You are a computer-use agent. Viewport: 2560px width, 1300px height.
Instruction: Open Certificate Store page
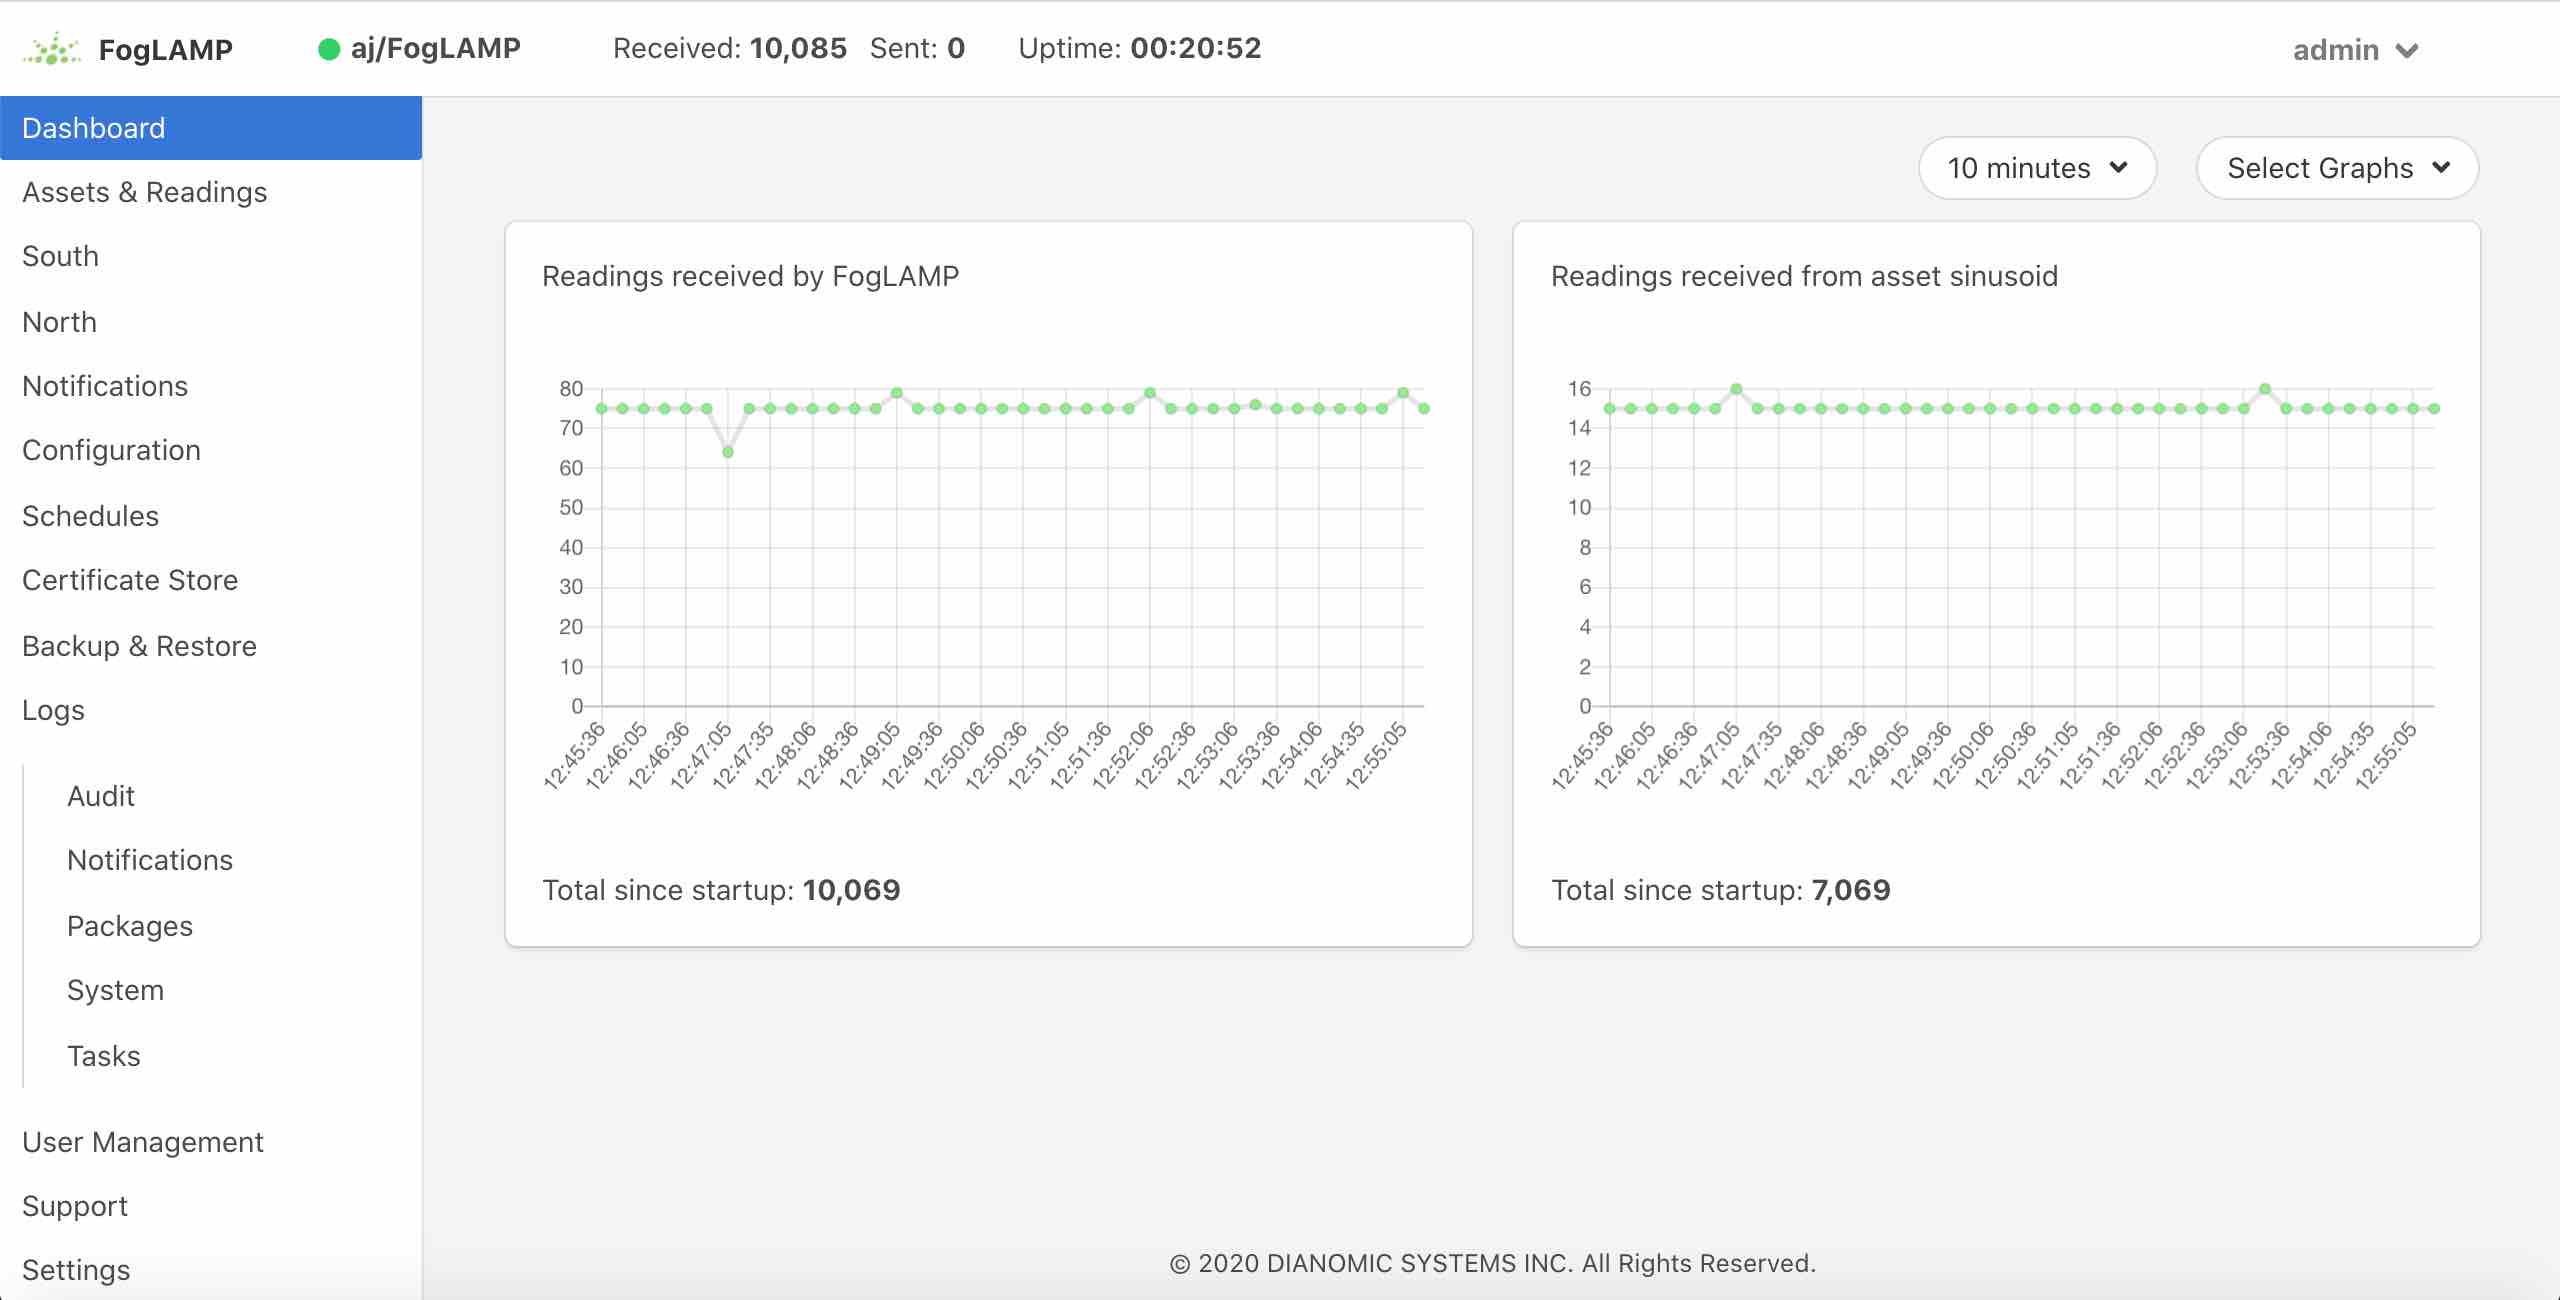(130, 580)
